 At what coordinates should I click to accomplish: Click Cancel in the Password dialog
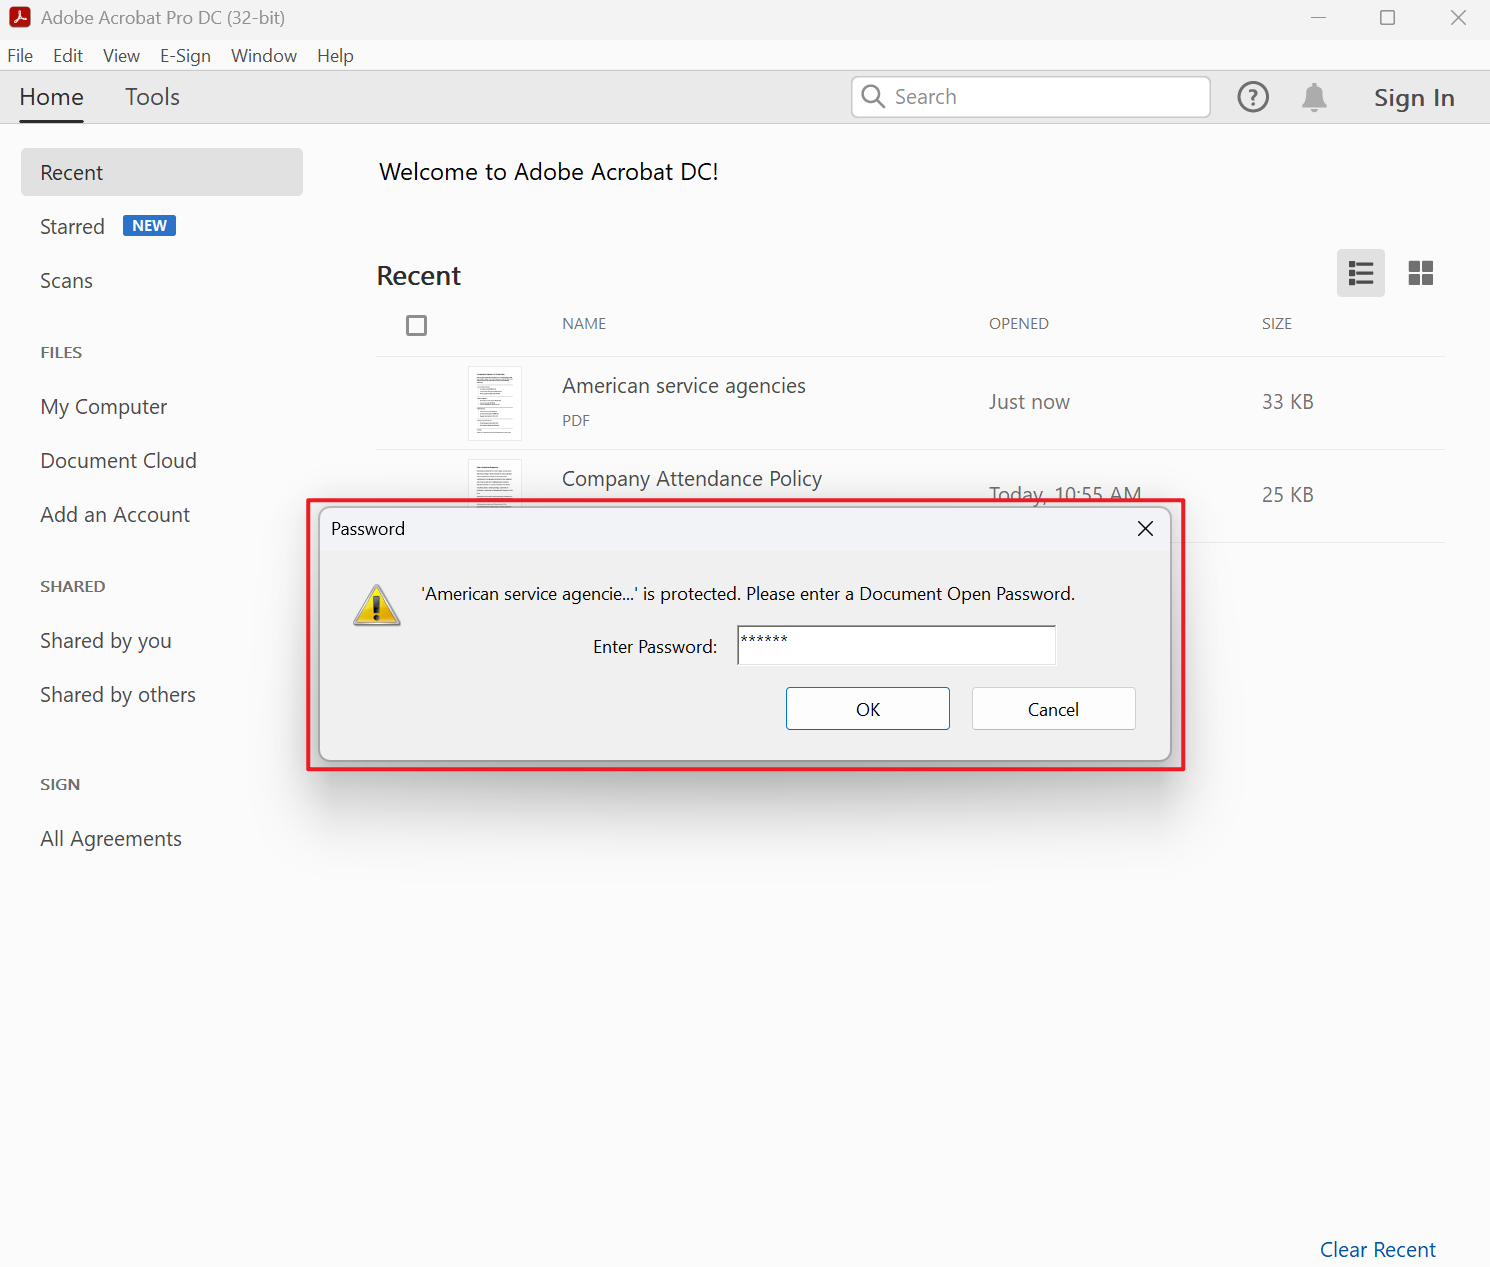point(1054,709)
